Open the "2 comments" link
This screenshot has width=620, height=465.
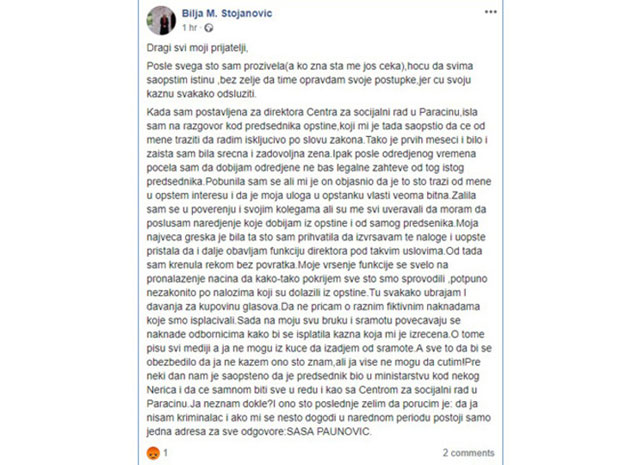pos(469,453)
